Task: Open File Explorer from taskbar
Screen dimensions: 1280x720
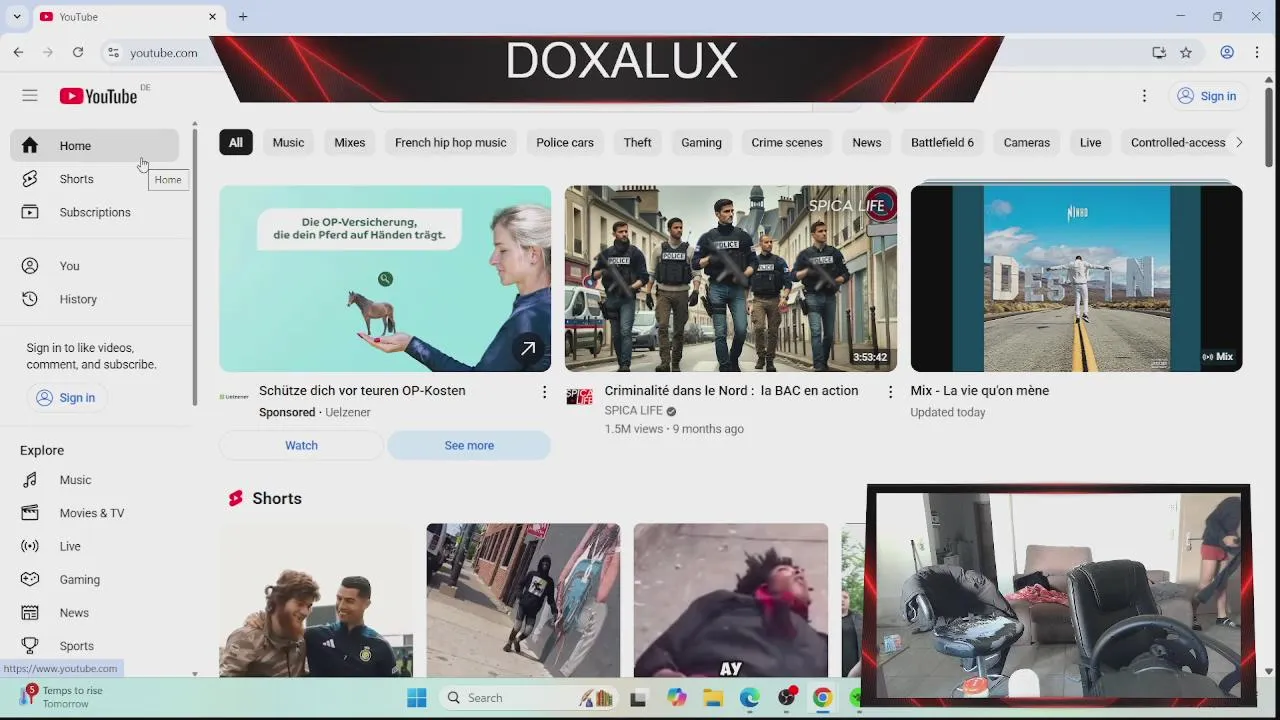Action: pos(713,698)
